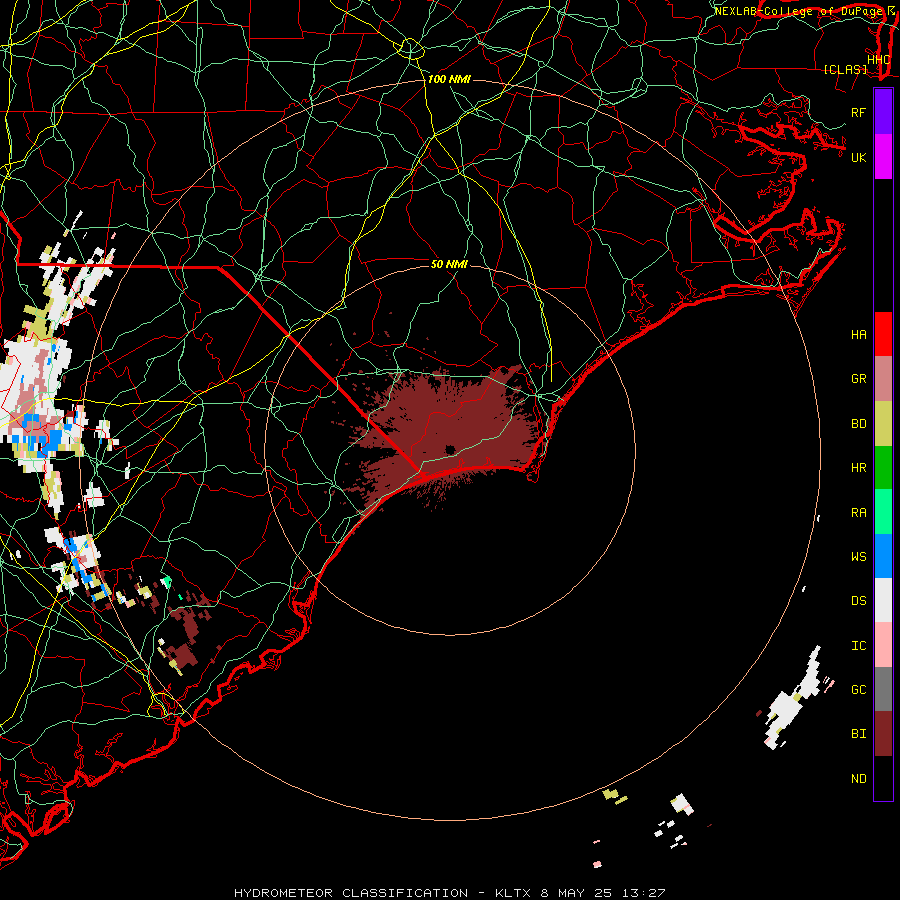Viewport: 900px width, 900px height.
Task: Click the black radar site dot in echo
Action: point(449,449)
